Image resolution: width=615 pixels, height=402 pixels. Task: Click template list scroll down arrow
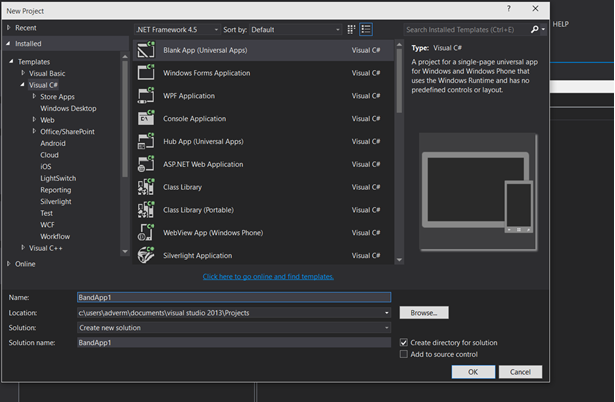(x=399, y=260)
